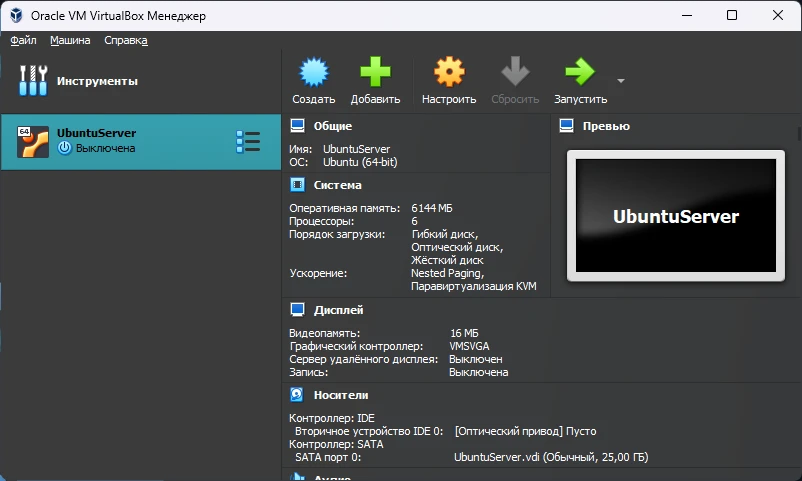802x481 pixels.
Task: Click the Паравиртуализация KVM text
Action: point(474,286)
